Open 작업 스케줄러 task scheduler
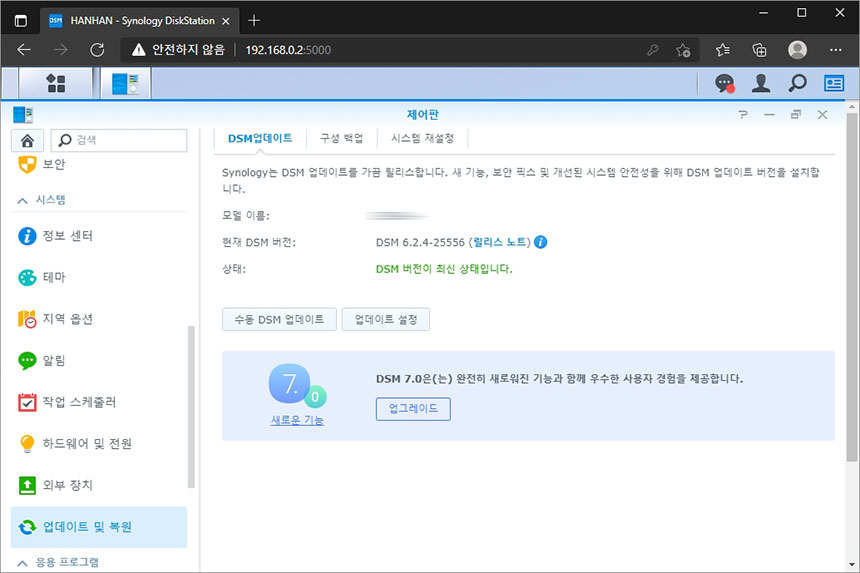The width and height of the screenshot is (860, 573). tap(67, 402)
